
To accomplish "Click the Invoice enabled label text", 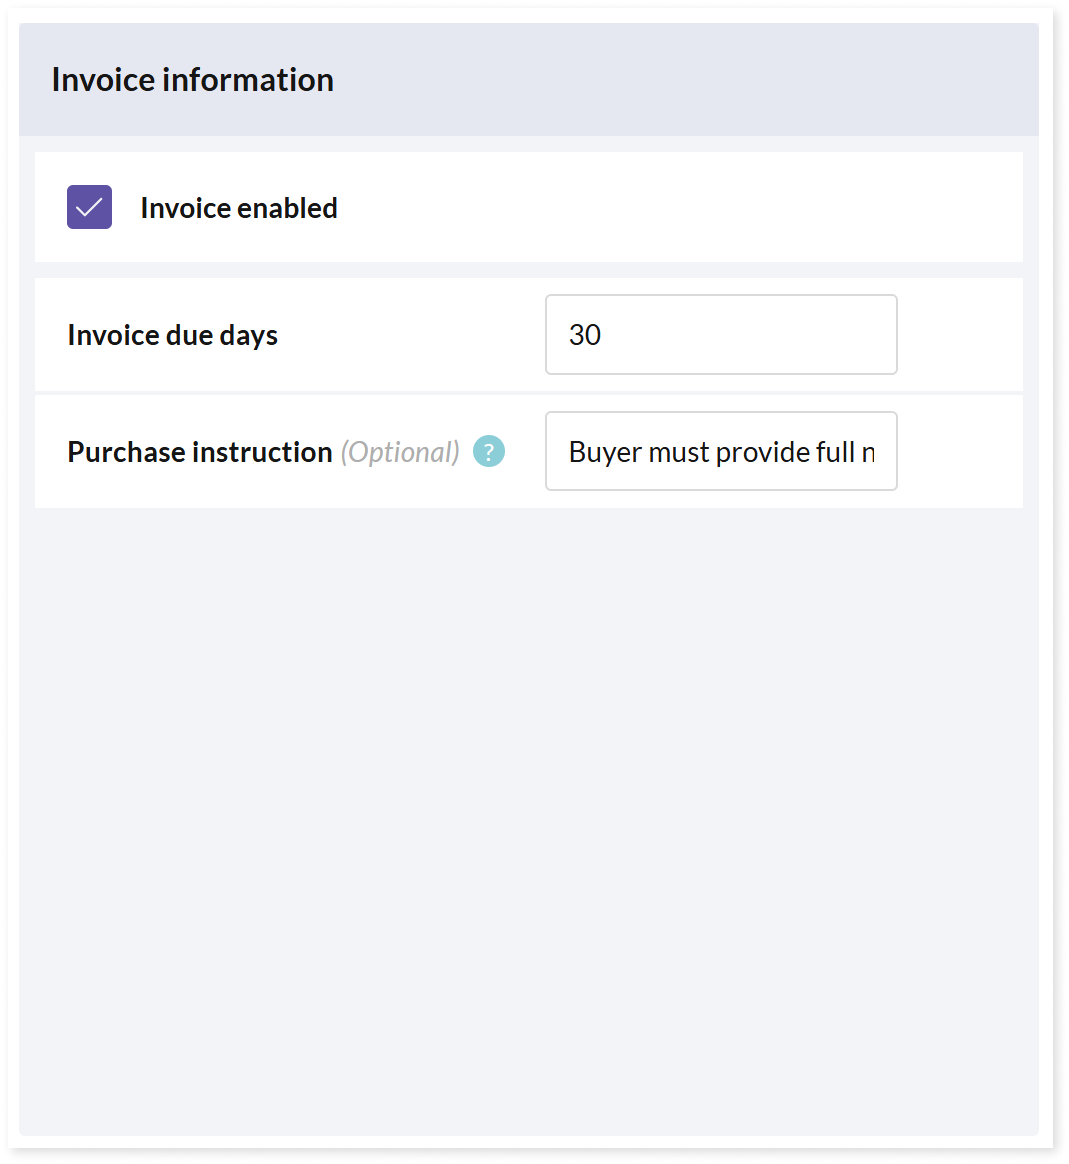I will tap(239, 208).
